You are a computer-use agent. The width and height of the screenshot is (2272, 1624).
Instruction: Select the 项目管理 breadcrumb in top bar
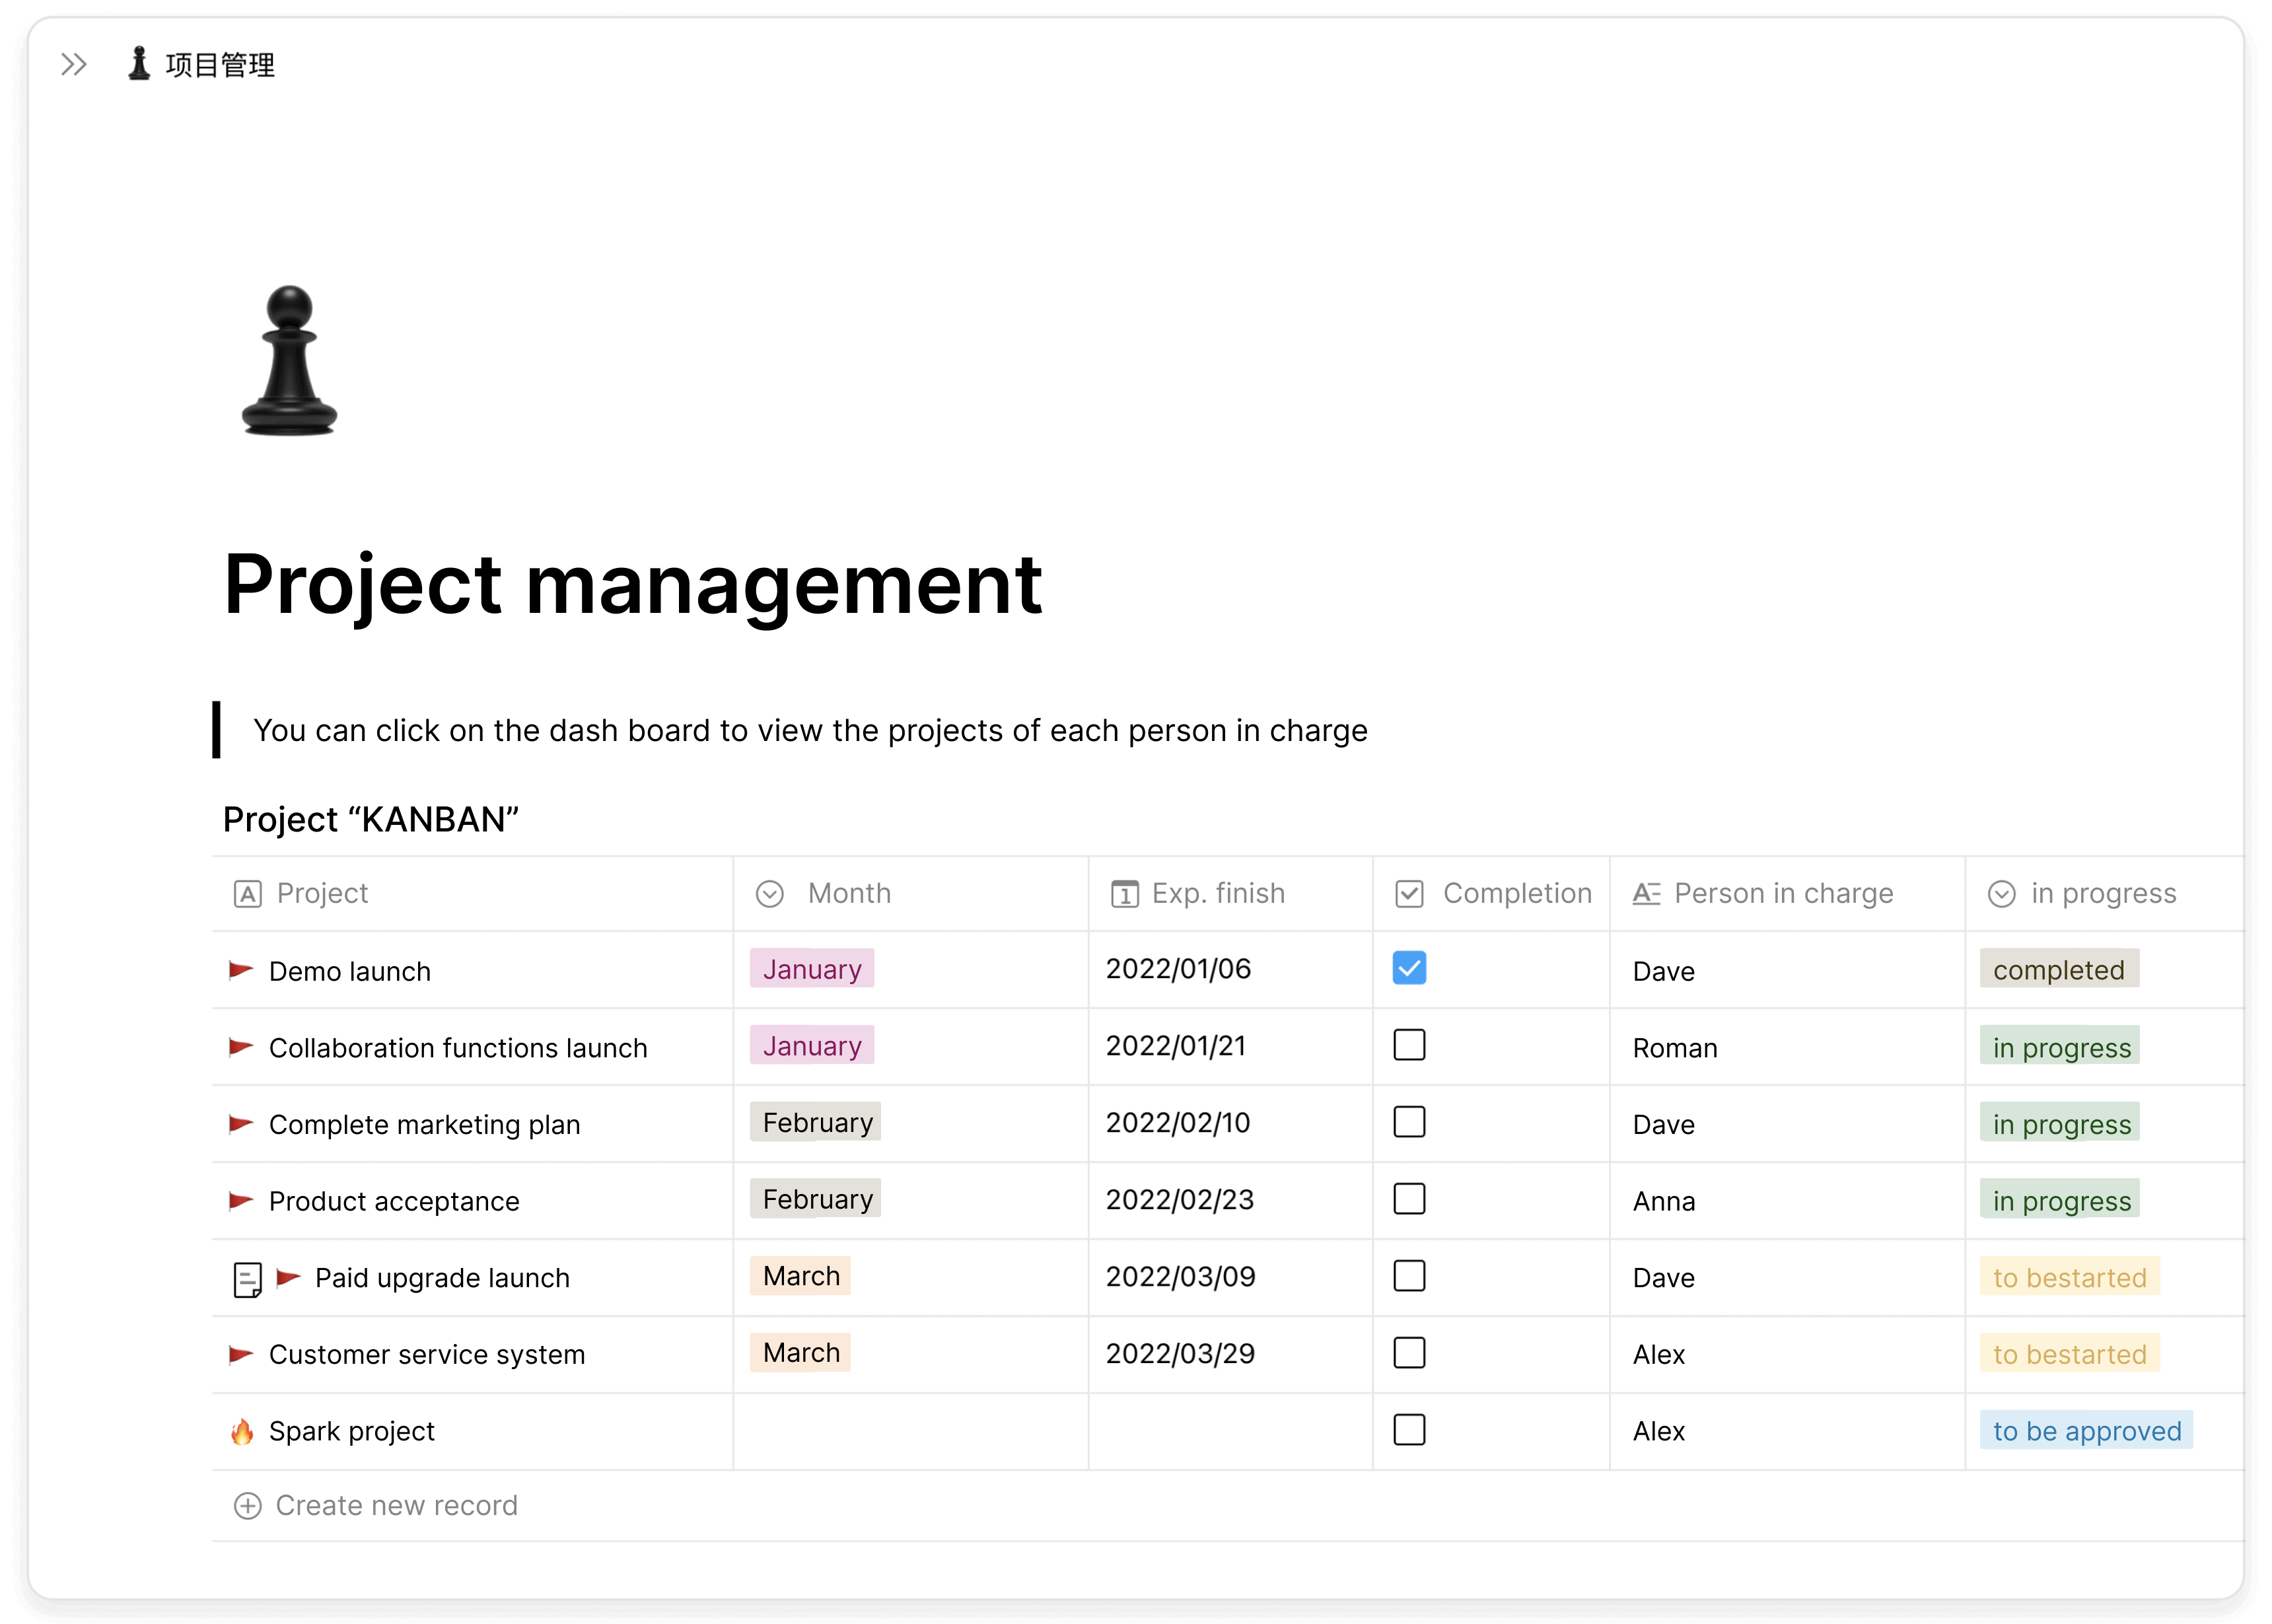(219, 65)
